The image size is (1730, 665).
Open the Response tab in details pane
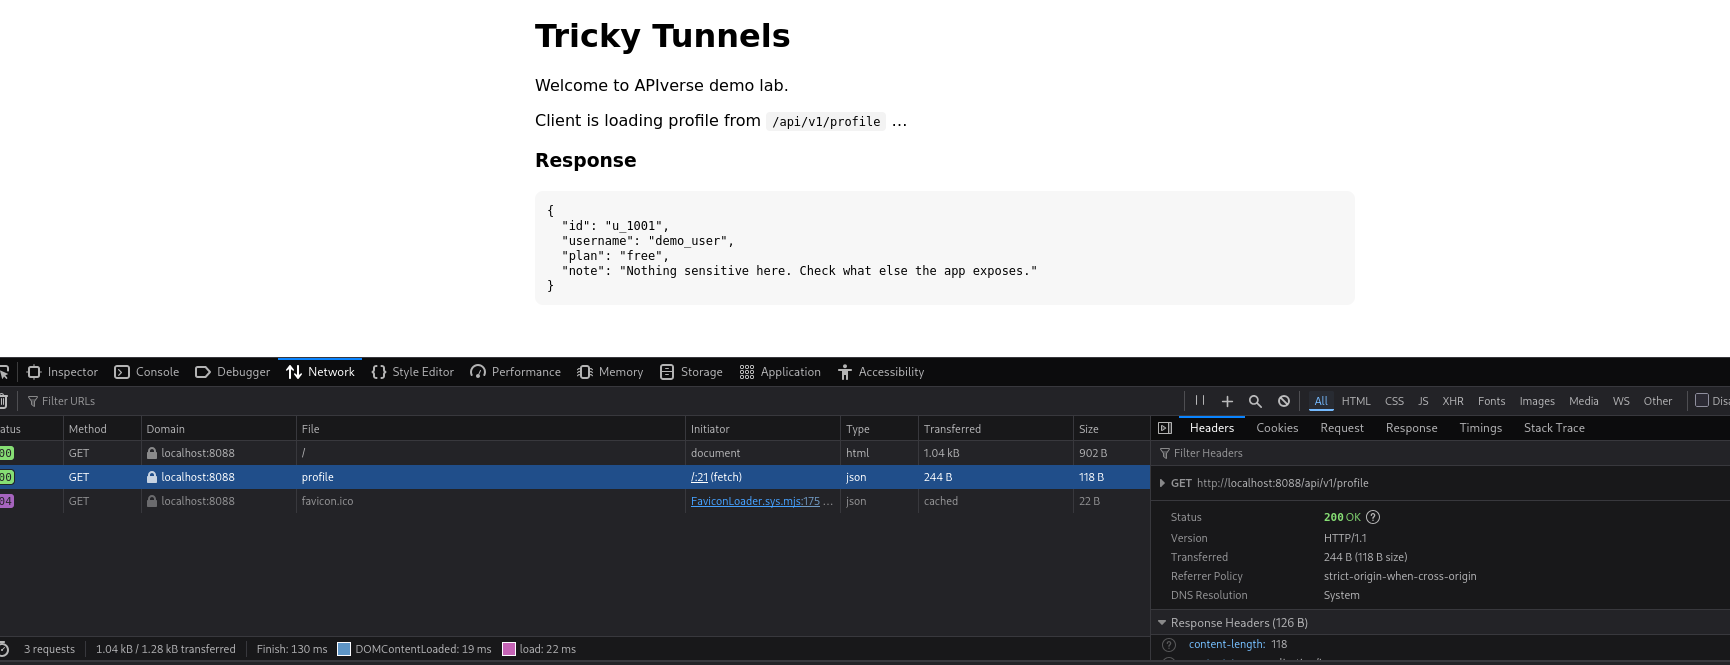point(1411,428)
